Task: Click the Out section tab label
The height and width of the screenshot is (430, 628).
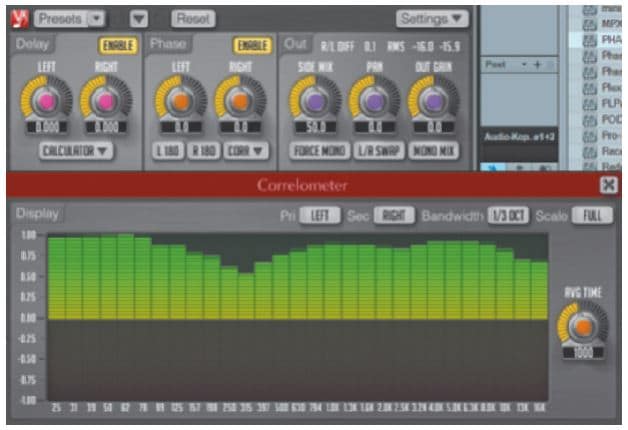Action: point(295,44)
